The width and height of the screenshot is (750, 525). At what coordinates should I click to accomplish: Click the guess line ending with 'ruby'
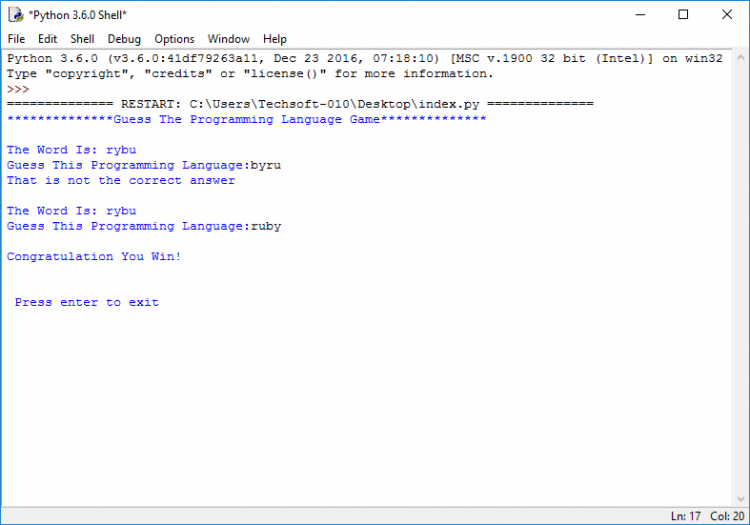144,226
